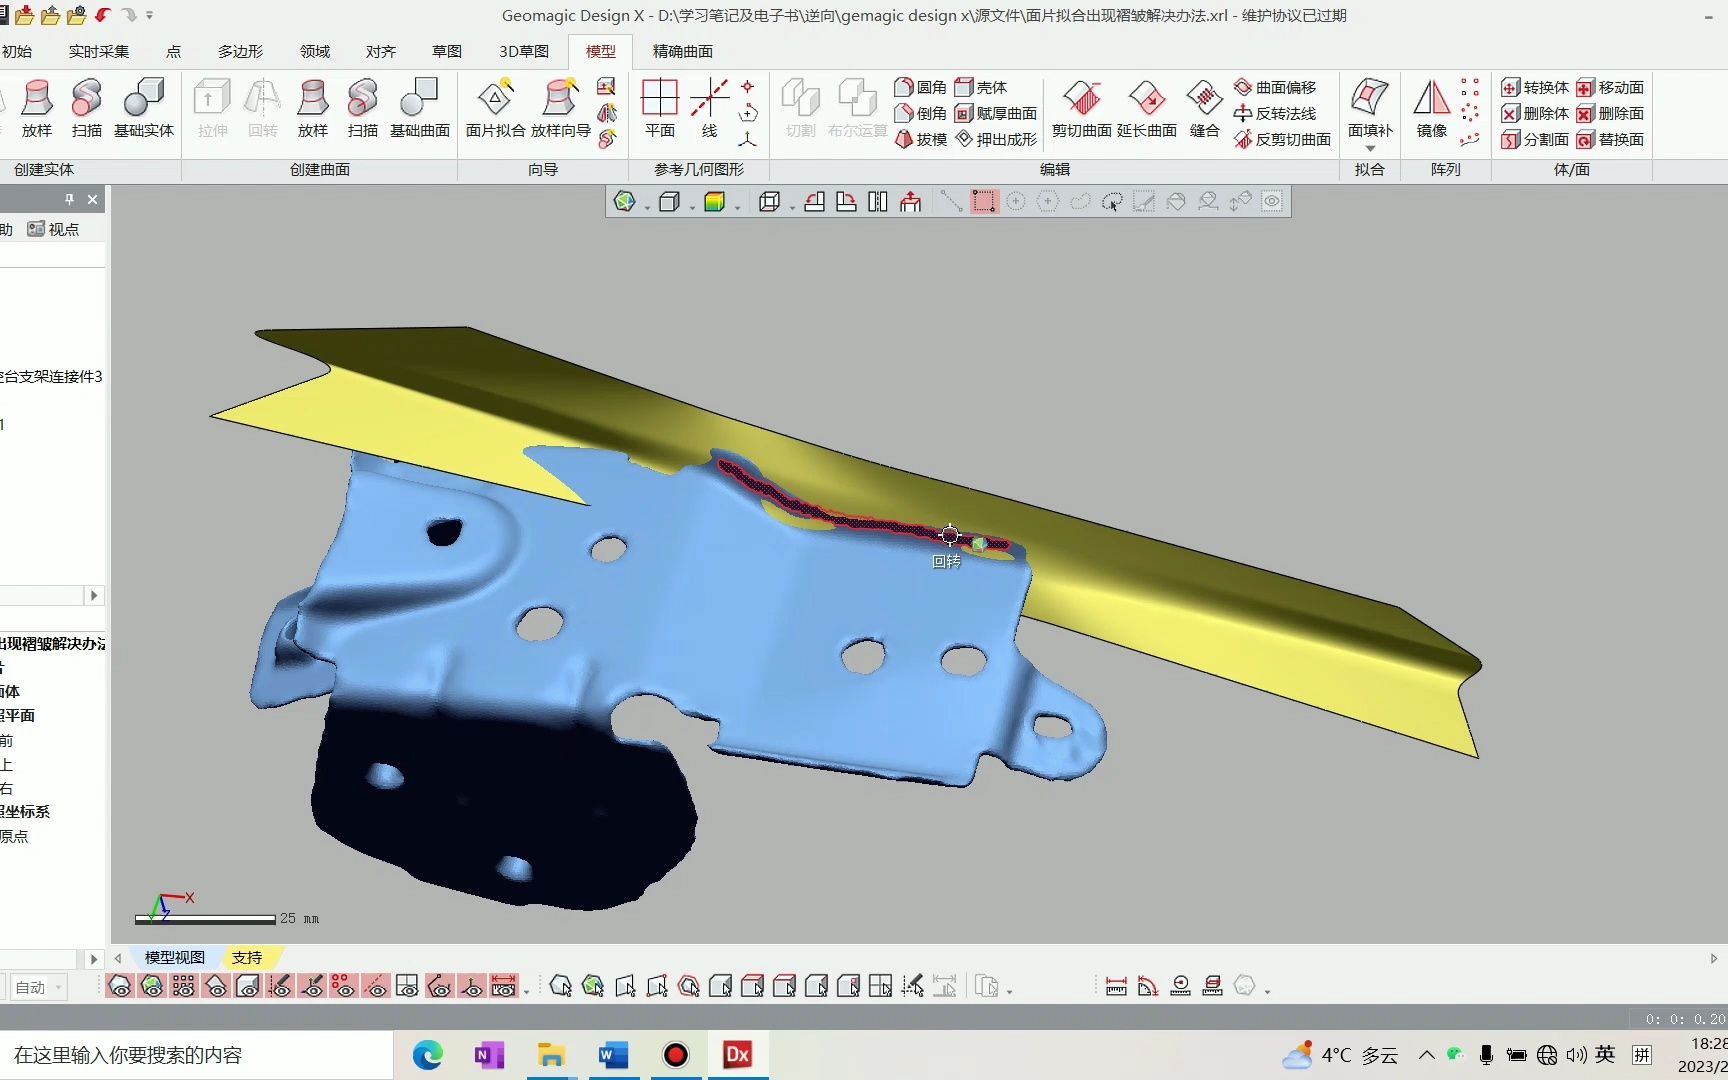The height and width of the screenshot is (1080, 1728).
Task: Choose the Line selection mode
Action: pos(951,202)
